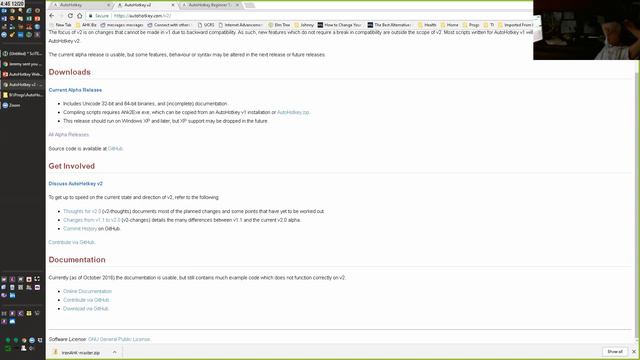The width and height of the screenshot is (640, 360).
Task: Close the downloads bar
Action: click(634, 352)
